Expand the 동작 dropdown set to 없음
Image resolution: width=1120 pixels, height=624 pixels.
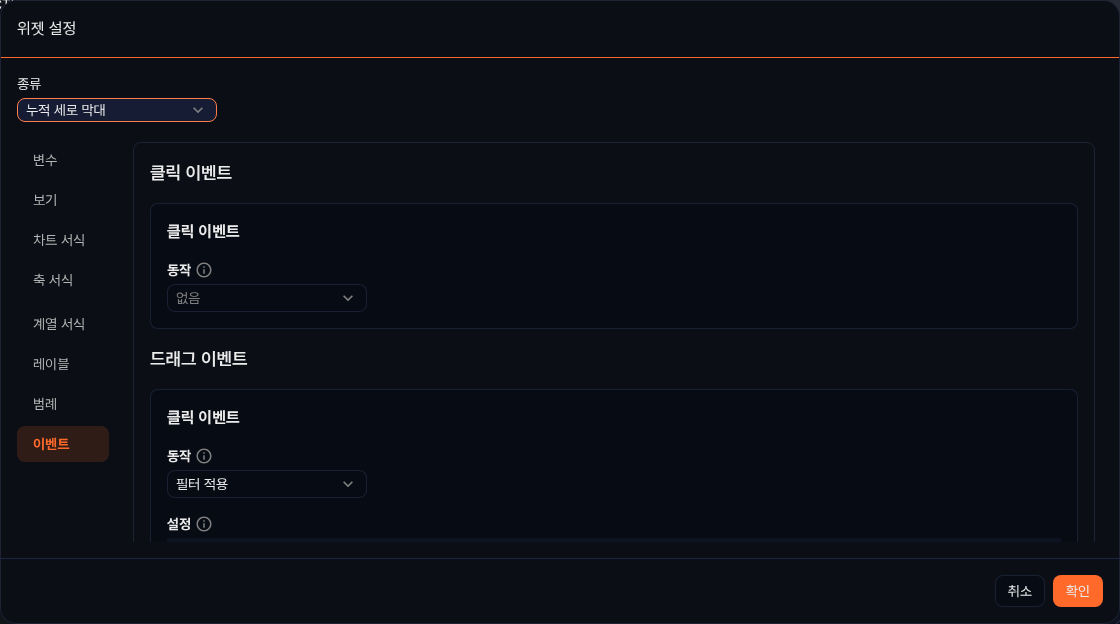pyautogui.click(x=266, y=298)
